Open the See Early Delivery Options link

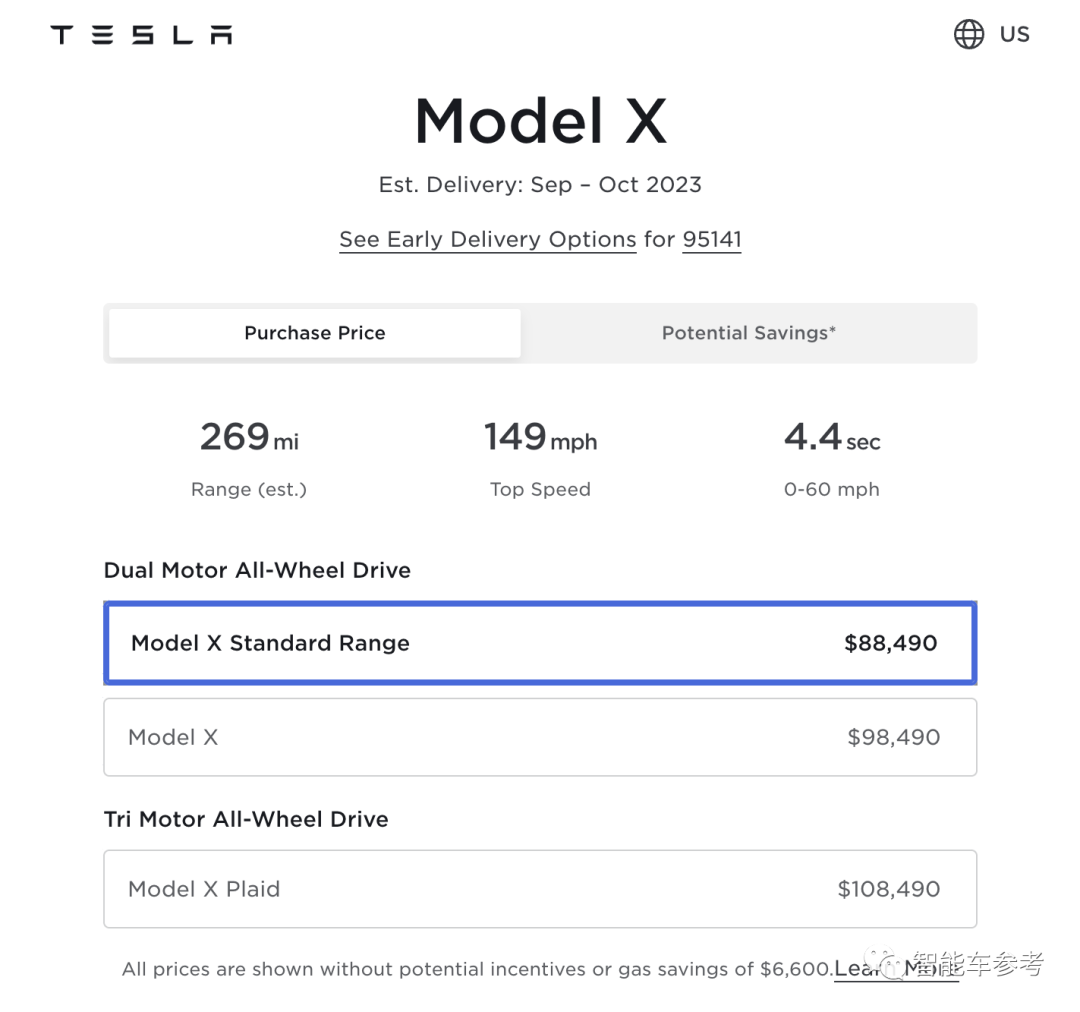(x=487, y=240)
